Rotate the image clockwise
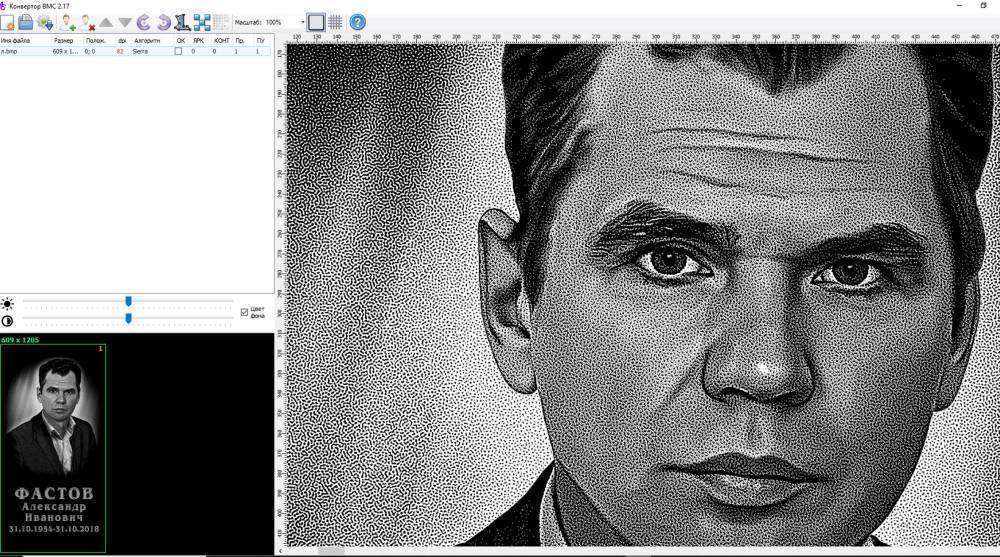 coord(162,22)
